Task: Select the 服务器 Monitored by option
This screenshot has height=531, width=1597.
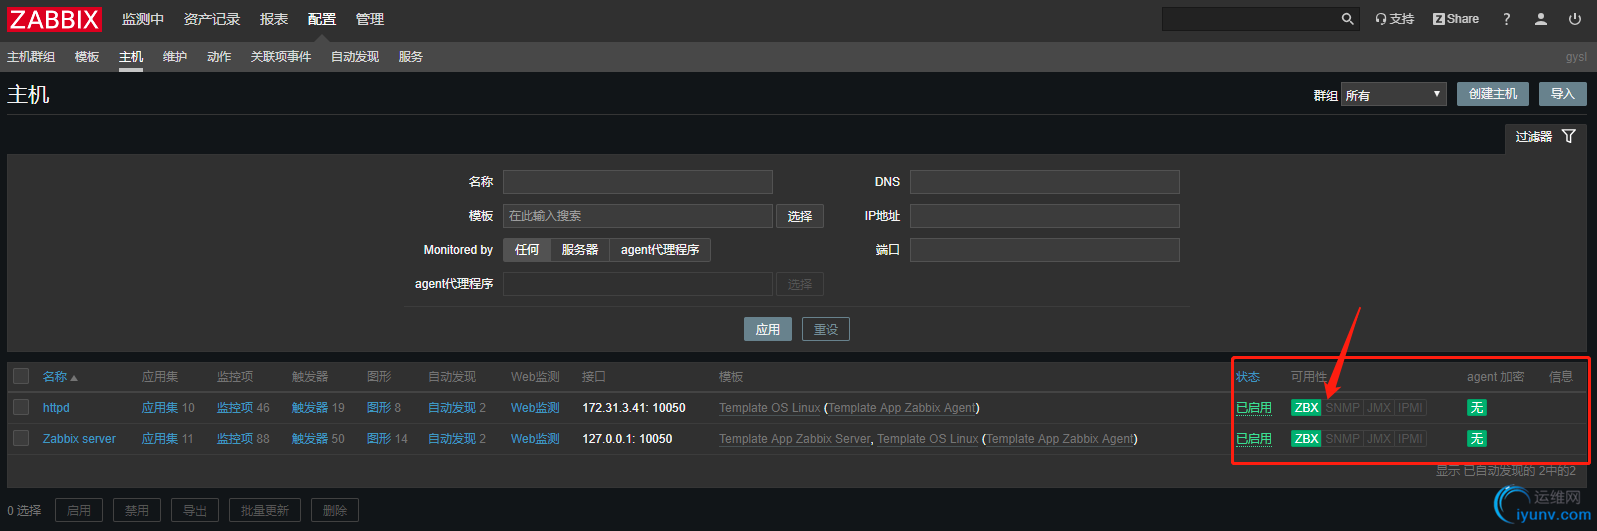Action: click(580, 250)
